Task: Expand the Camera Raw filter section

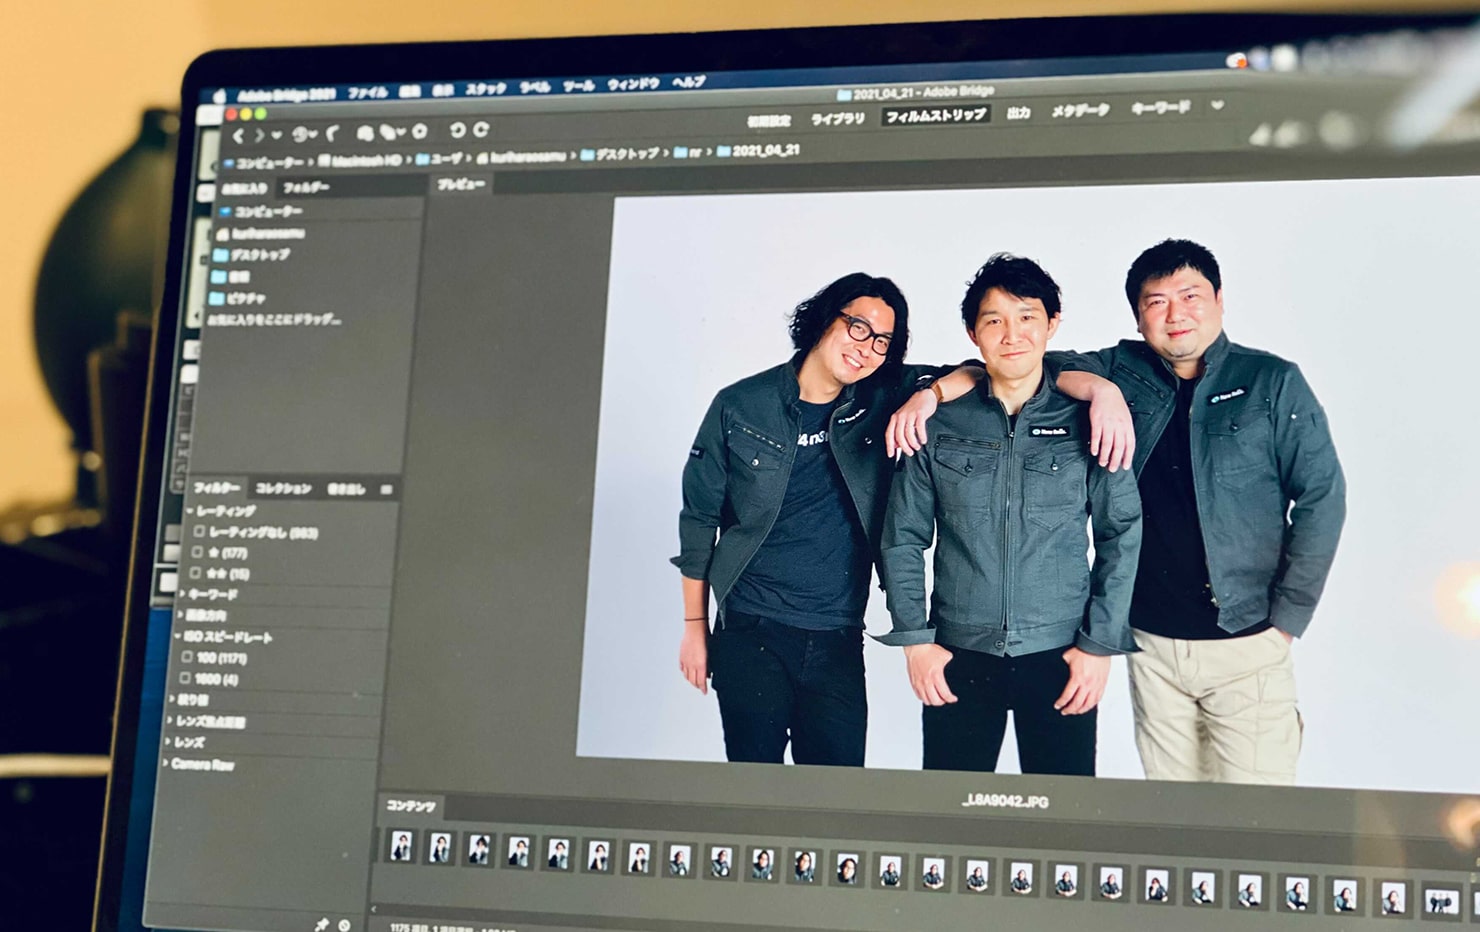Action: (166, 763)
